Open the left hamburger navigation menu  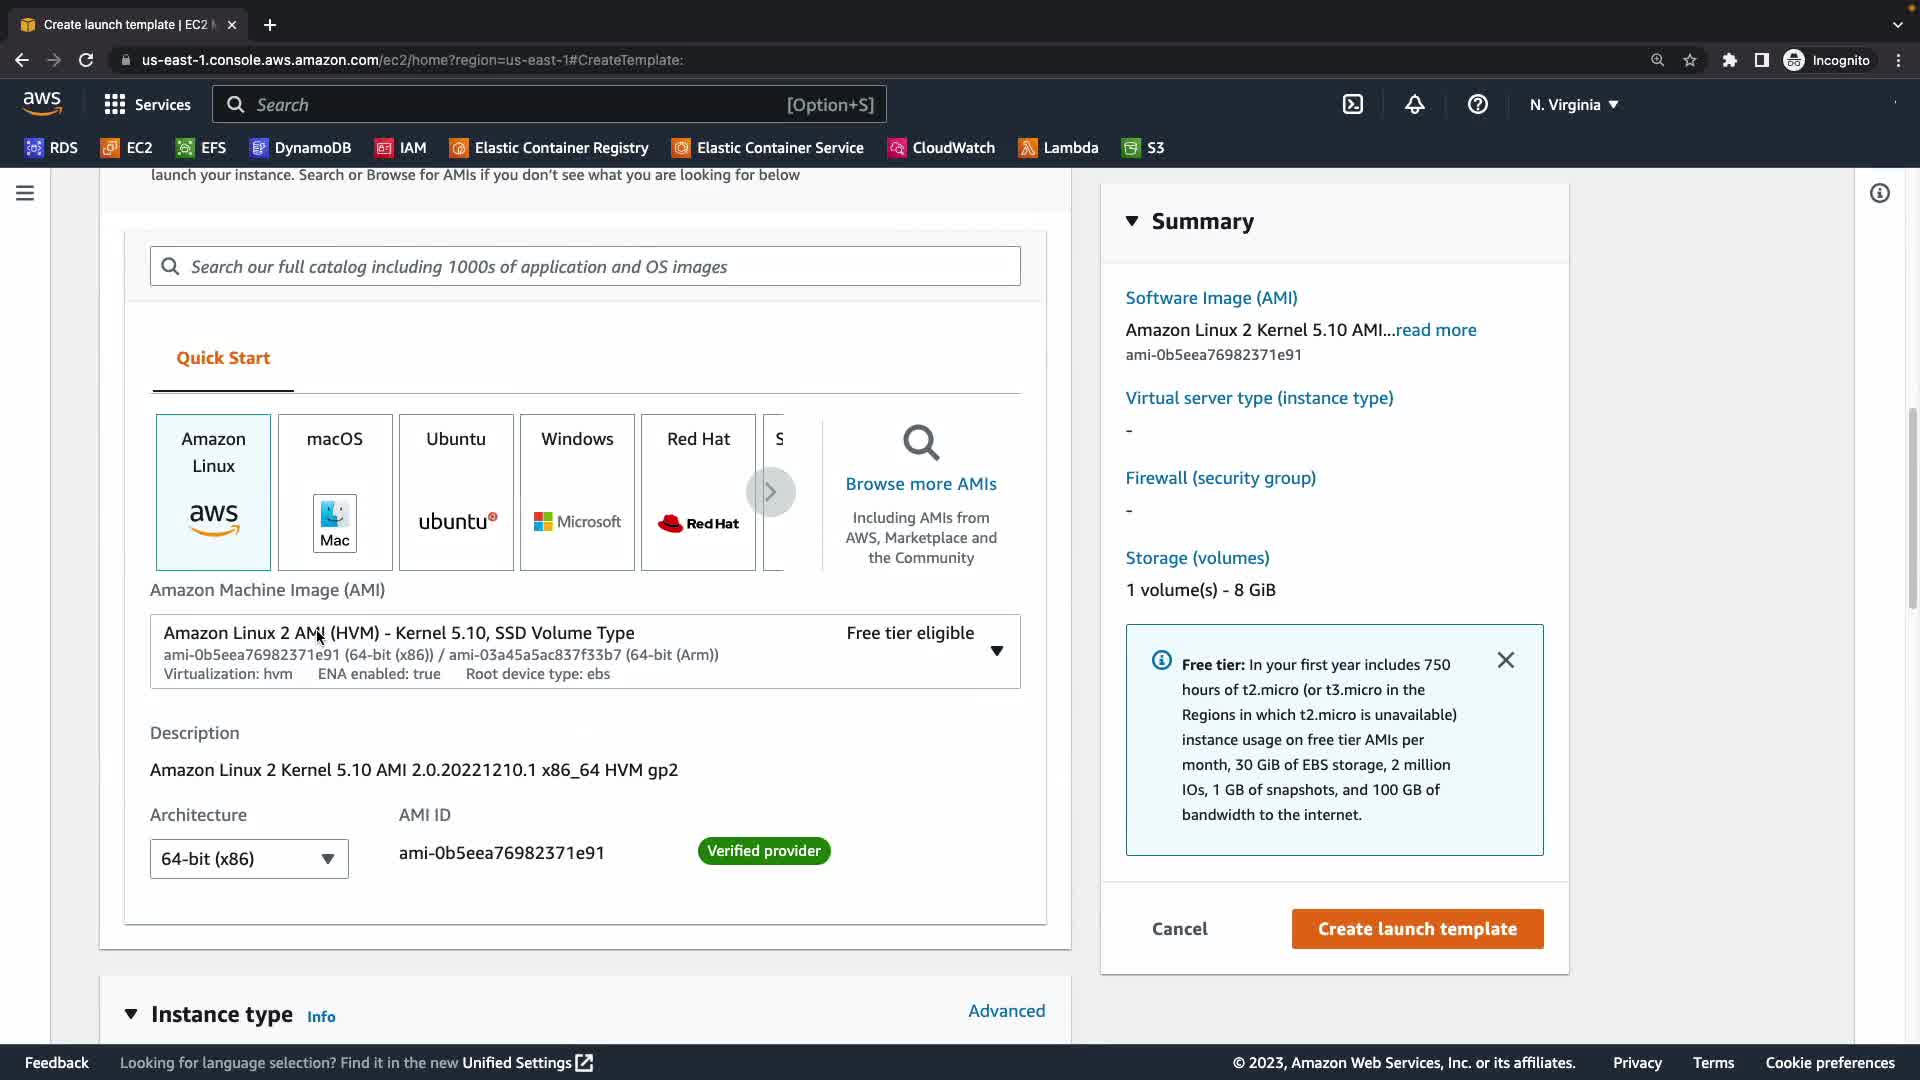click(25, 193)
